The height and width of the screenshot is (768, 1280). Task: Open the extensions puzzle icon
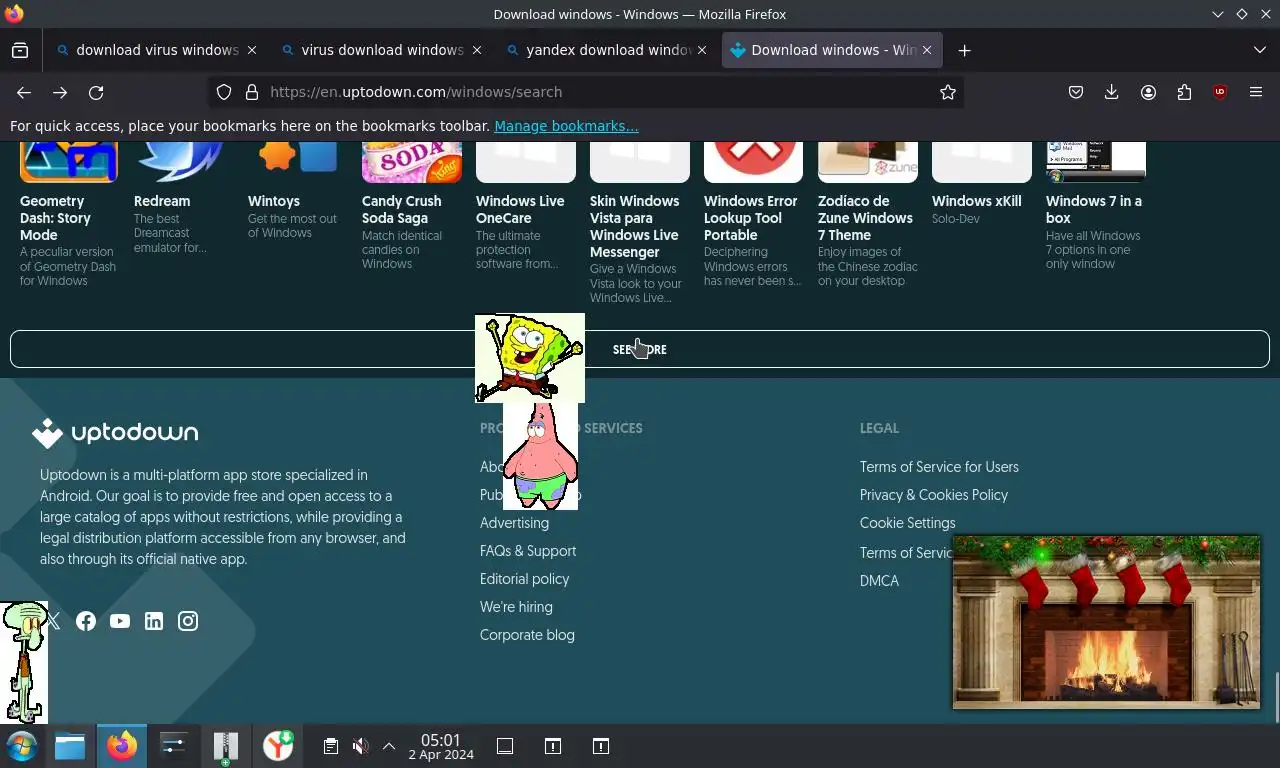pyautogui.click(x=1184, y=92)
